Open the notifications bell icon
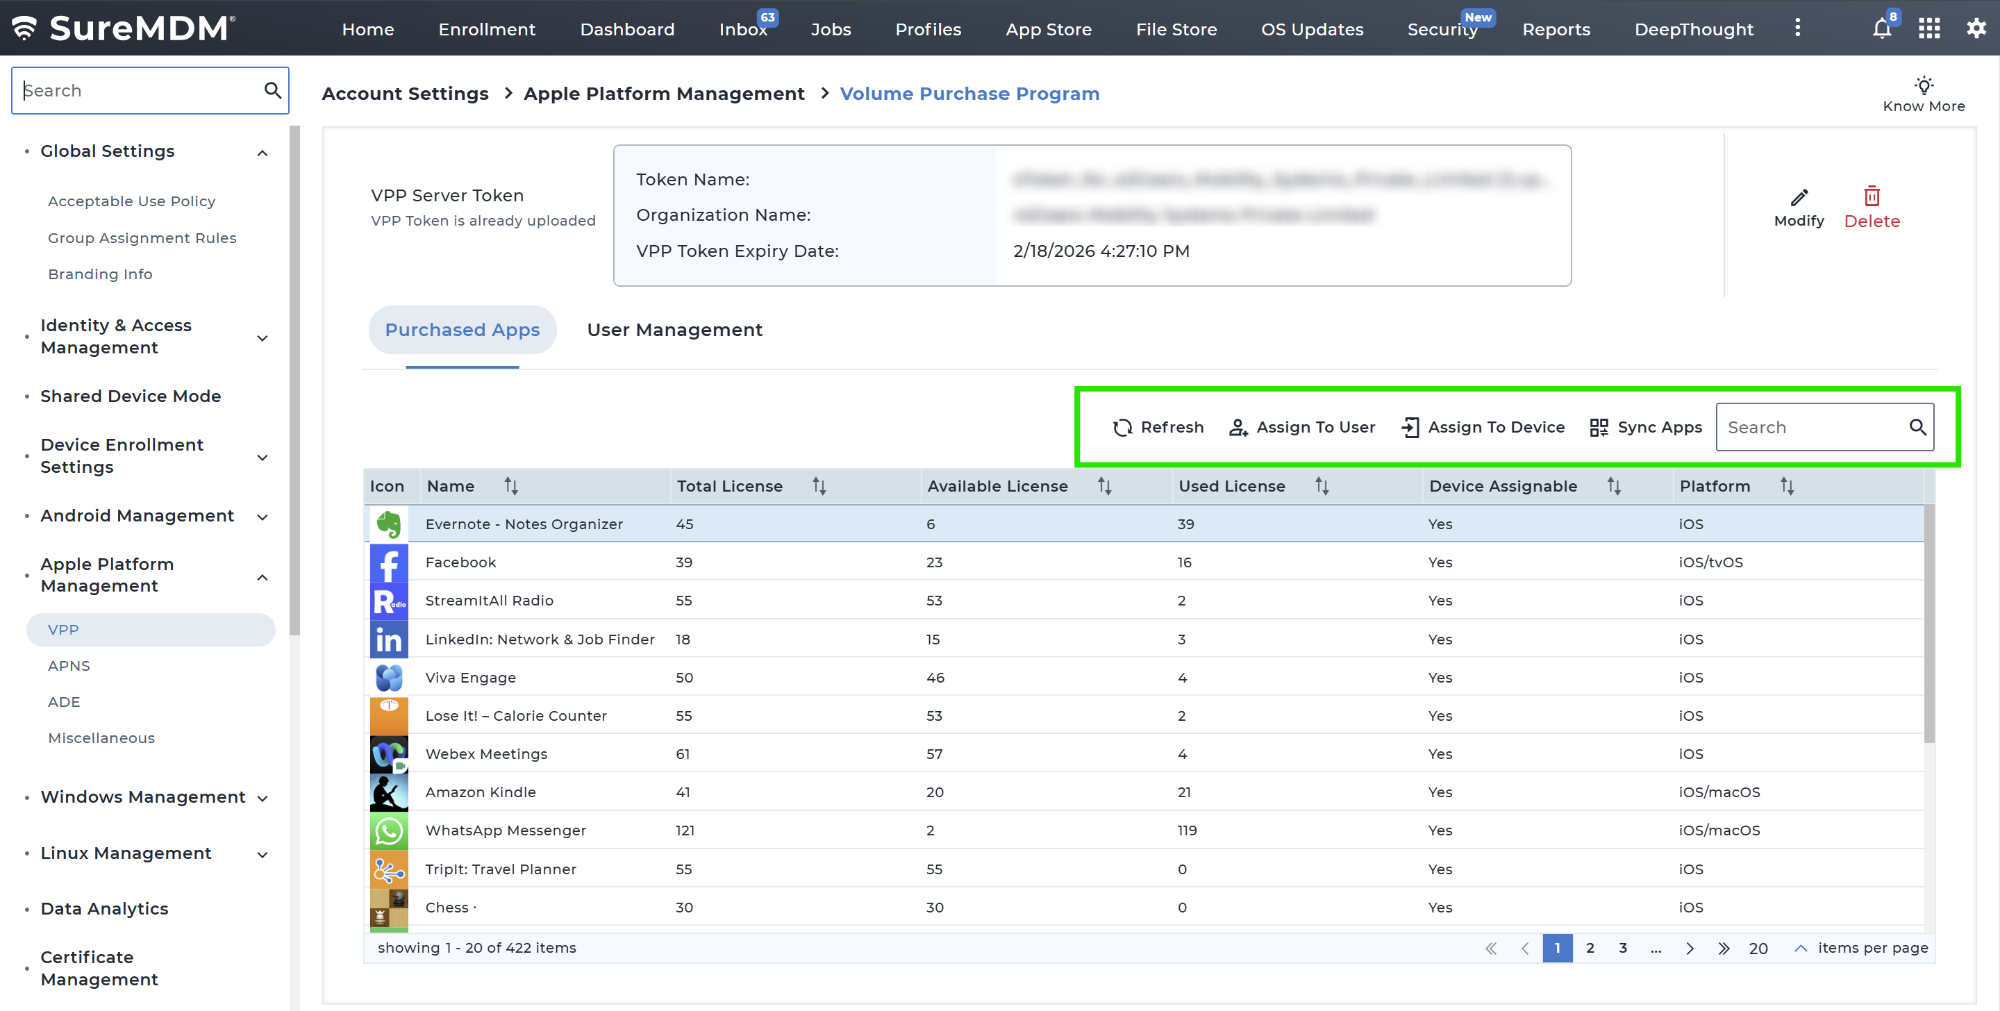Screen dimensions: 2000x1011 [x=1881, y=29]
